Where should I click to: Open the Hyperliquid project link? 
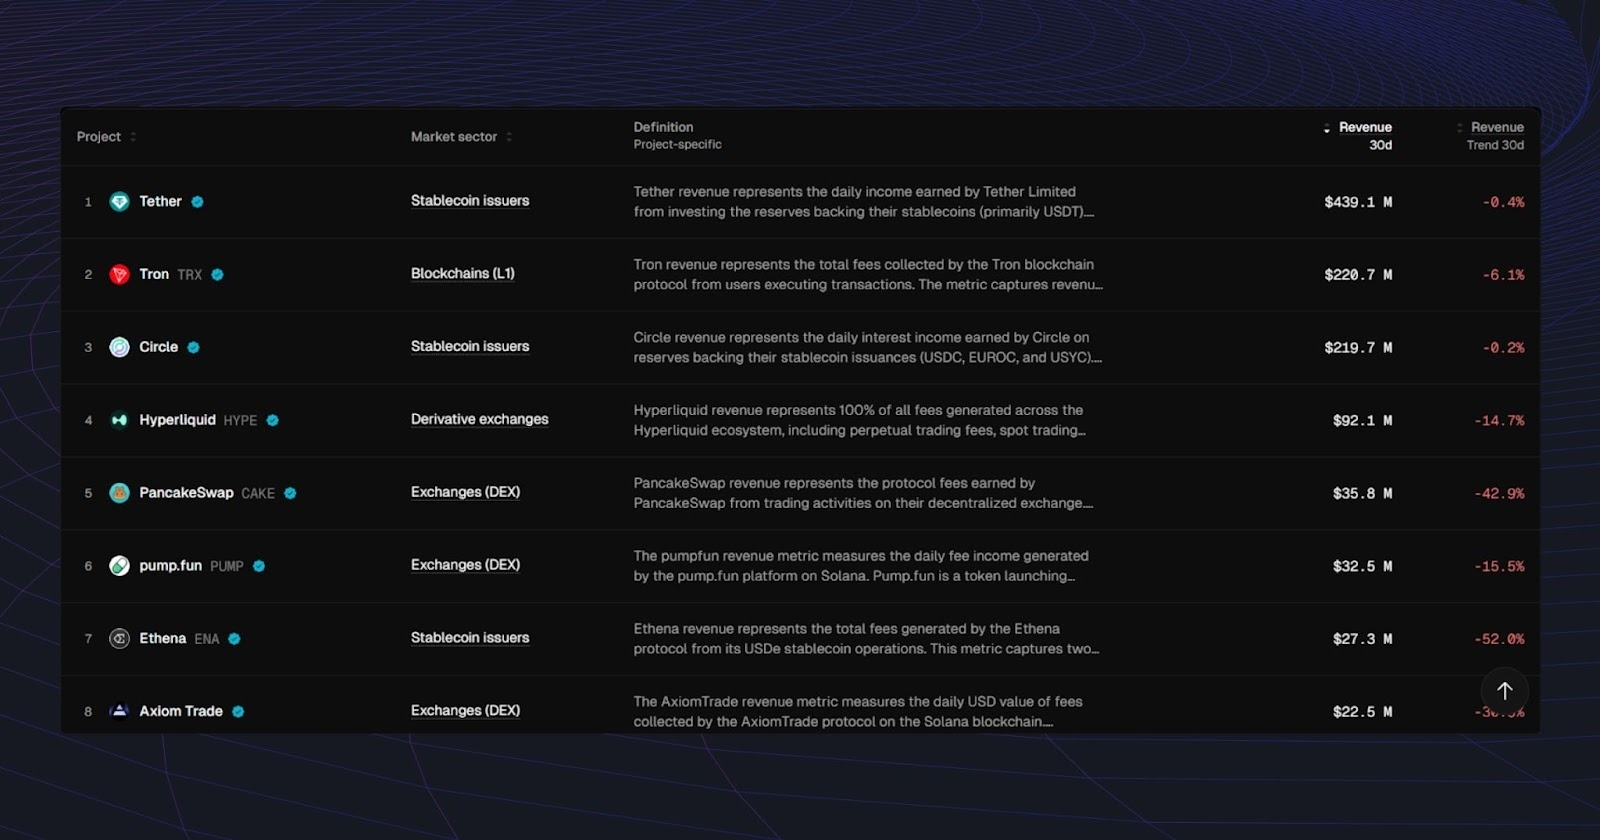[177, 420]
